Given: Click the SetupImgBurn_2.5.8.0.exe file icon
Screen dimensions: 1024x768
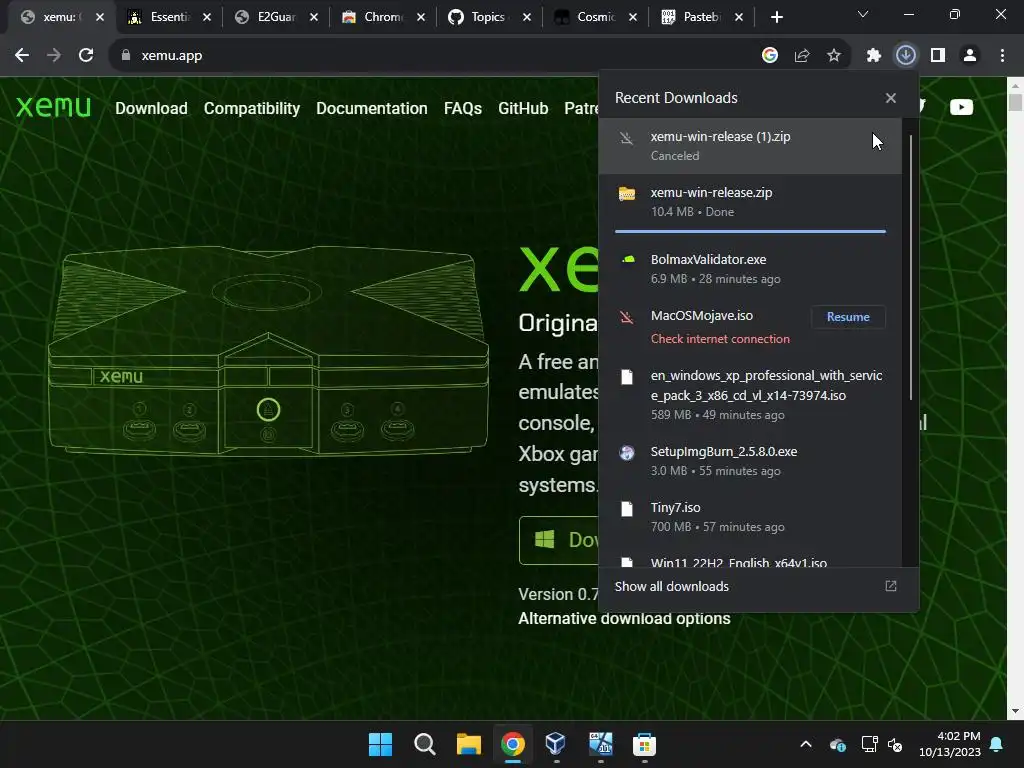Looking at the screenshot, I should point(627,453).
